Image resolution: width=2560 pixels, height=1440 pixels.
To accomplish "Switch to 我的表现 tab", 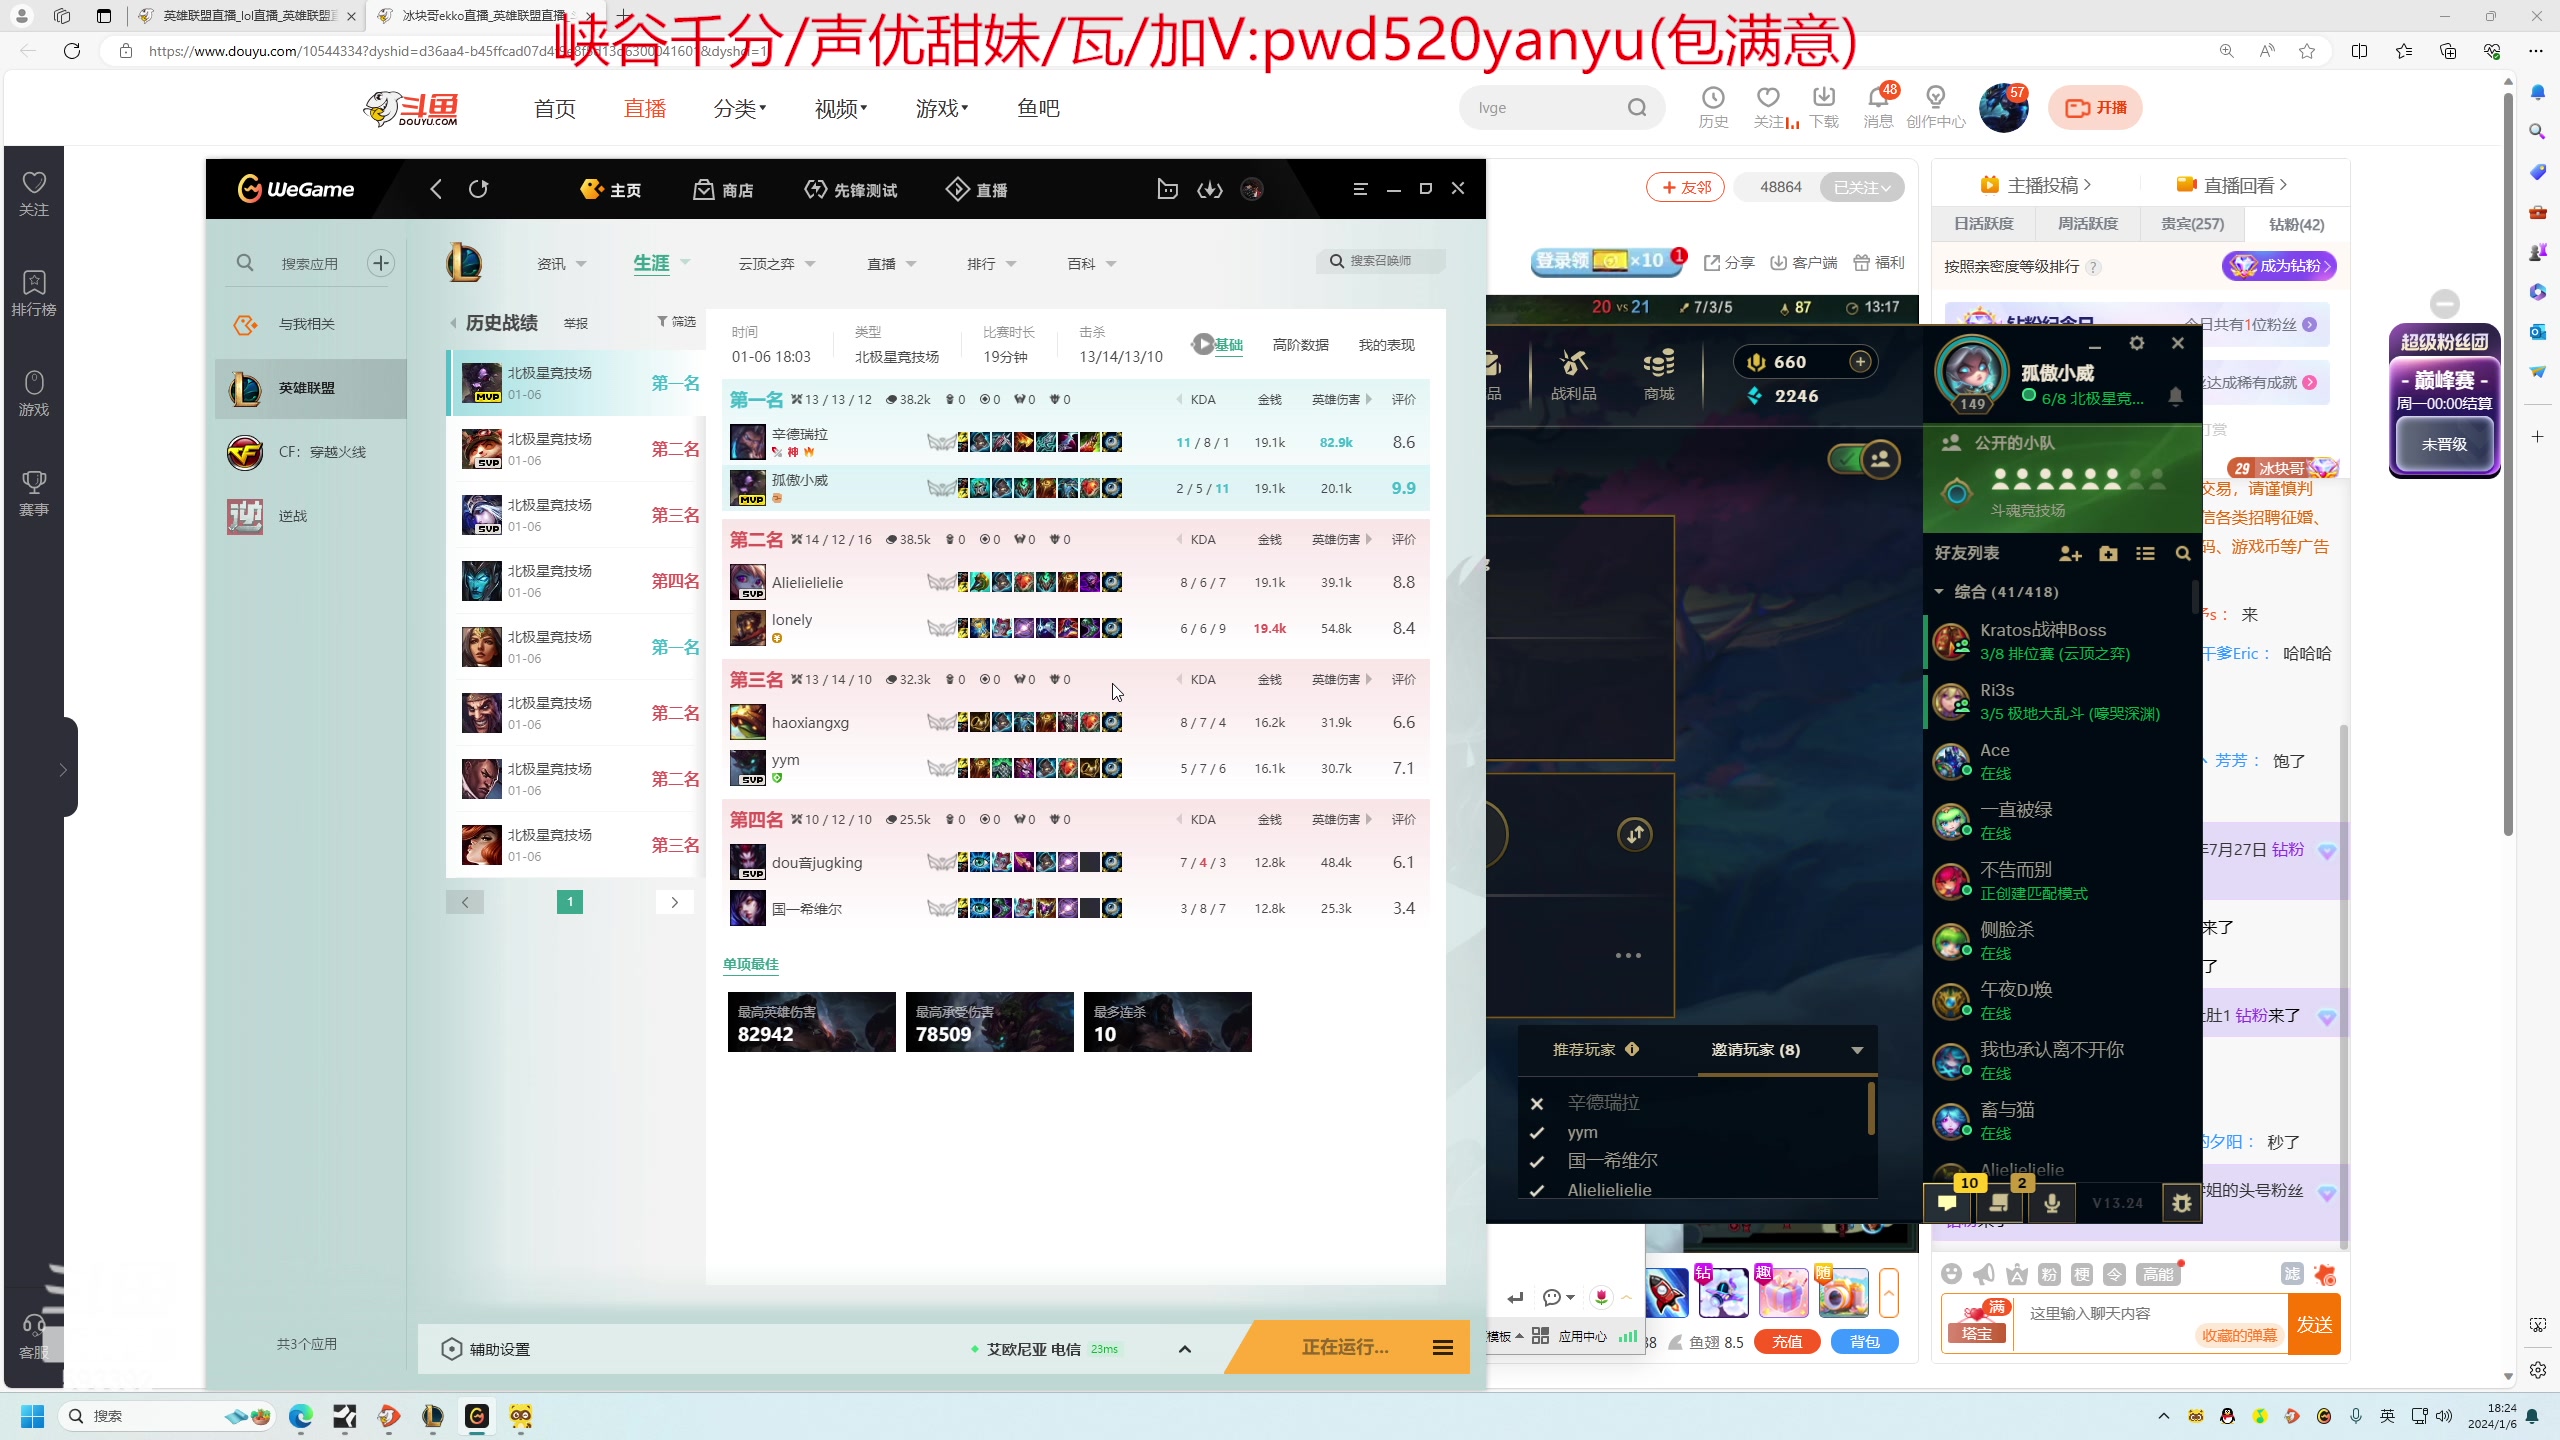I will pyautogui.click(x=1386, y=345).
